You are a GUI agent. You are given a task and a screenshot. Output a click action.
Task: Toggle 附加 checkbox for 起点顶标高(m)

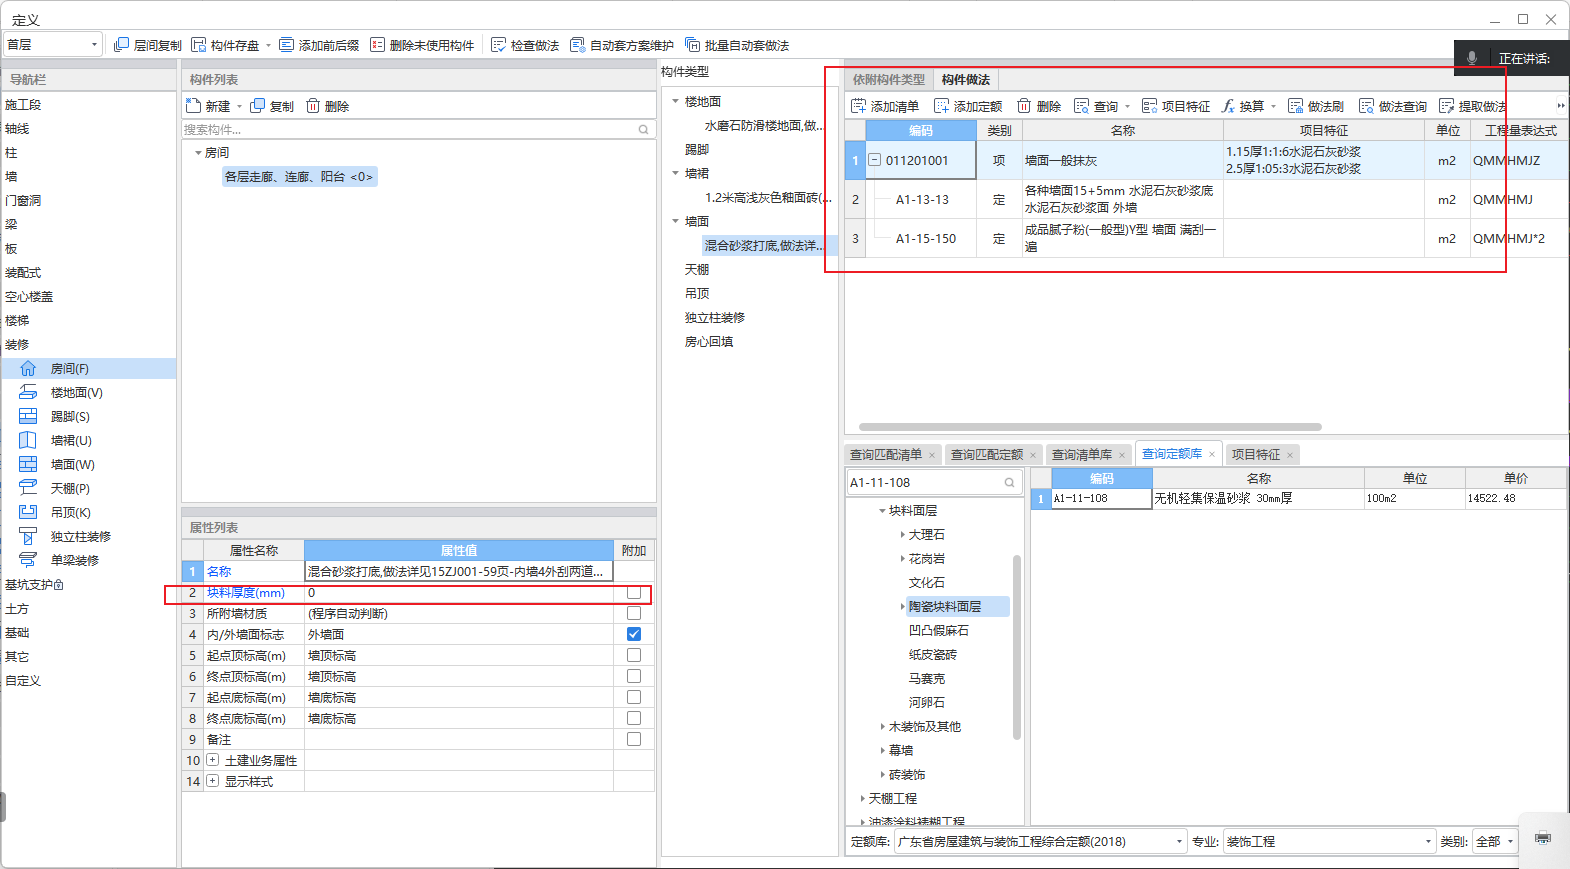[x=633, y=655]
